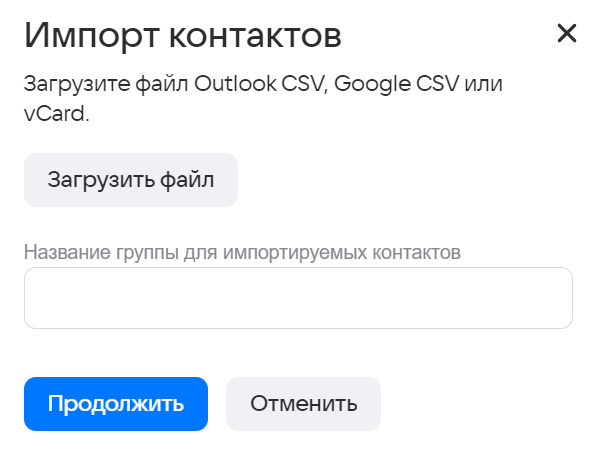
Task: Click the gray Загрузить файл upload button
Action: [131, 180]
